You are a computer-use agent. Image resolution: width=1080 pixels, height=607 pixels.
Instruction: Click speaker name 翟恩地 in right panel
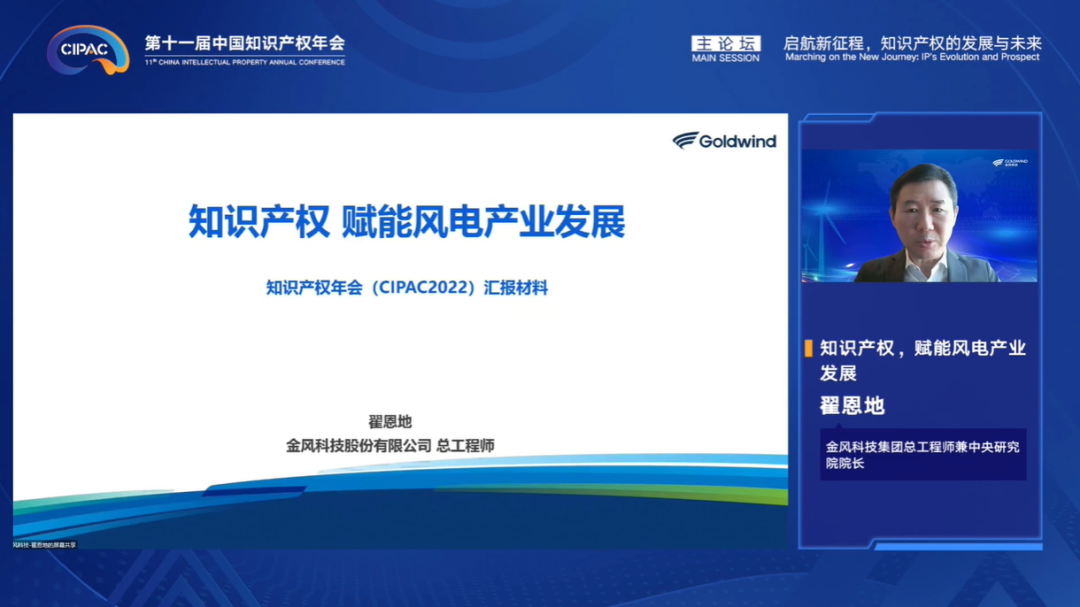click(852, 405)
